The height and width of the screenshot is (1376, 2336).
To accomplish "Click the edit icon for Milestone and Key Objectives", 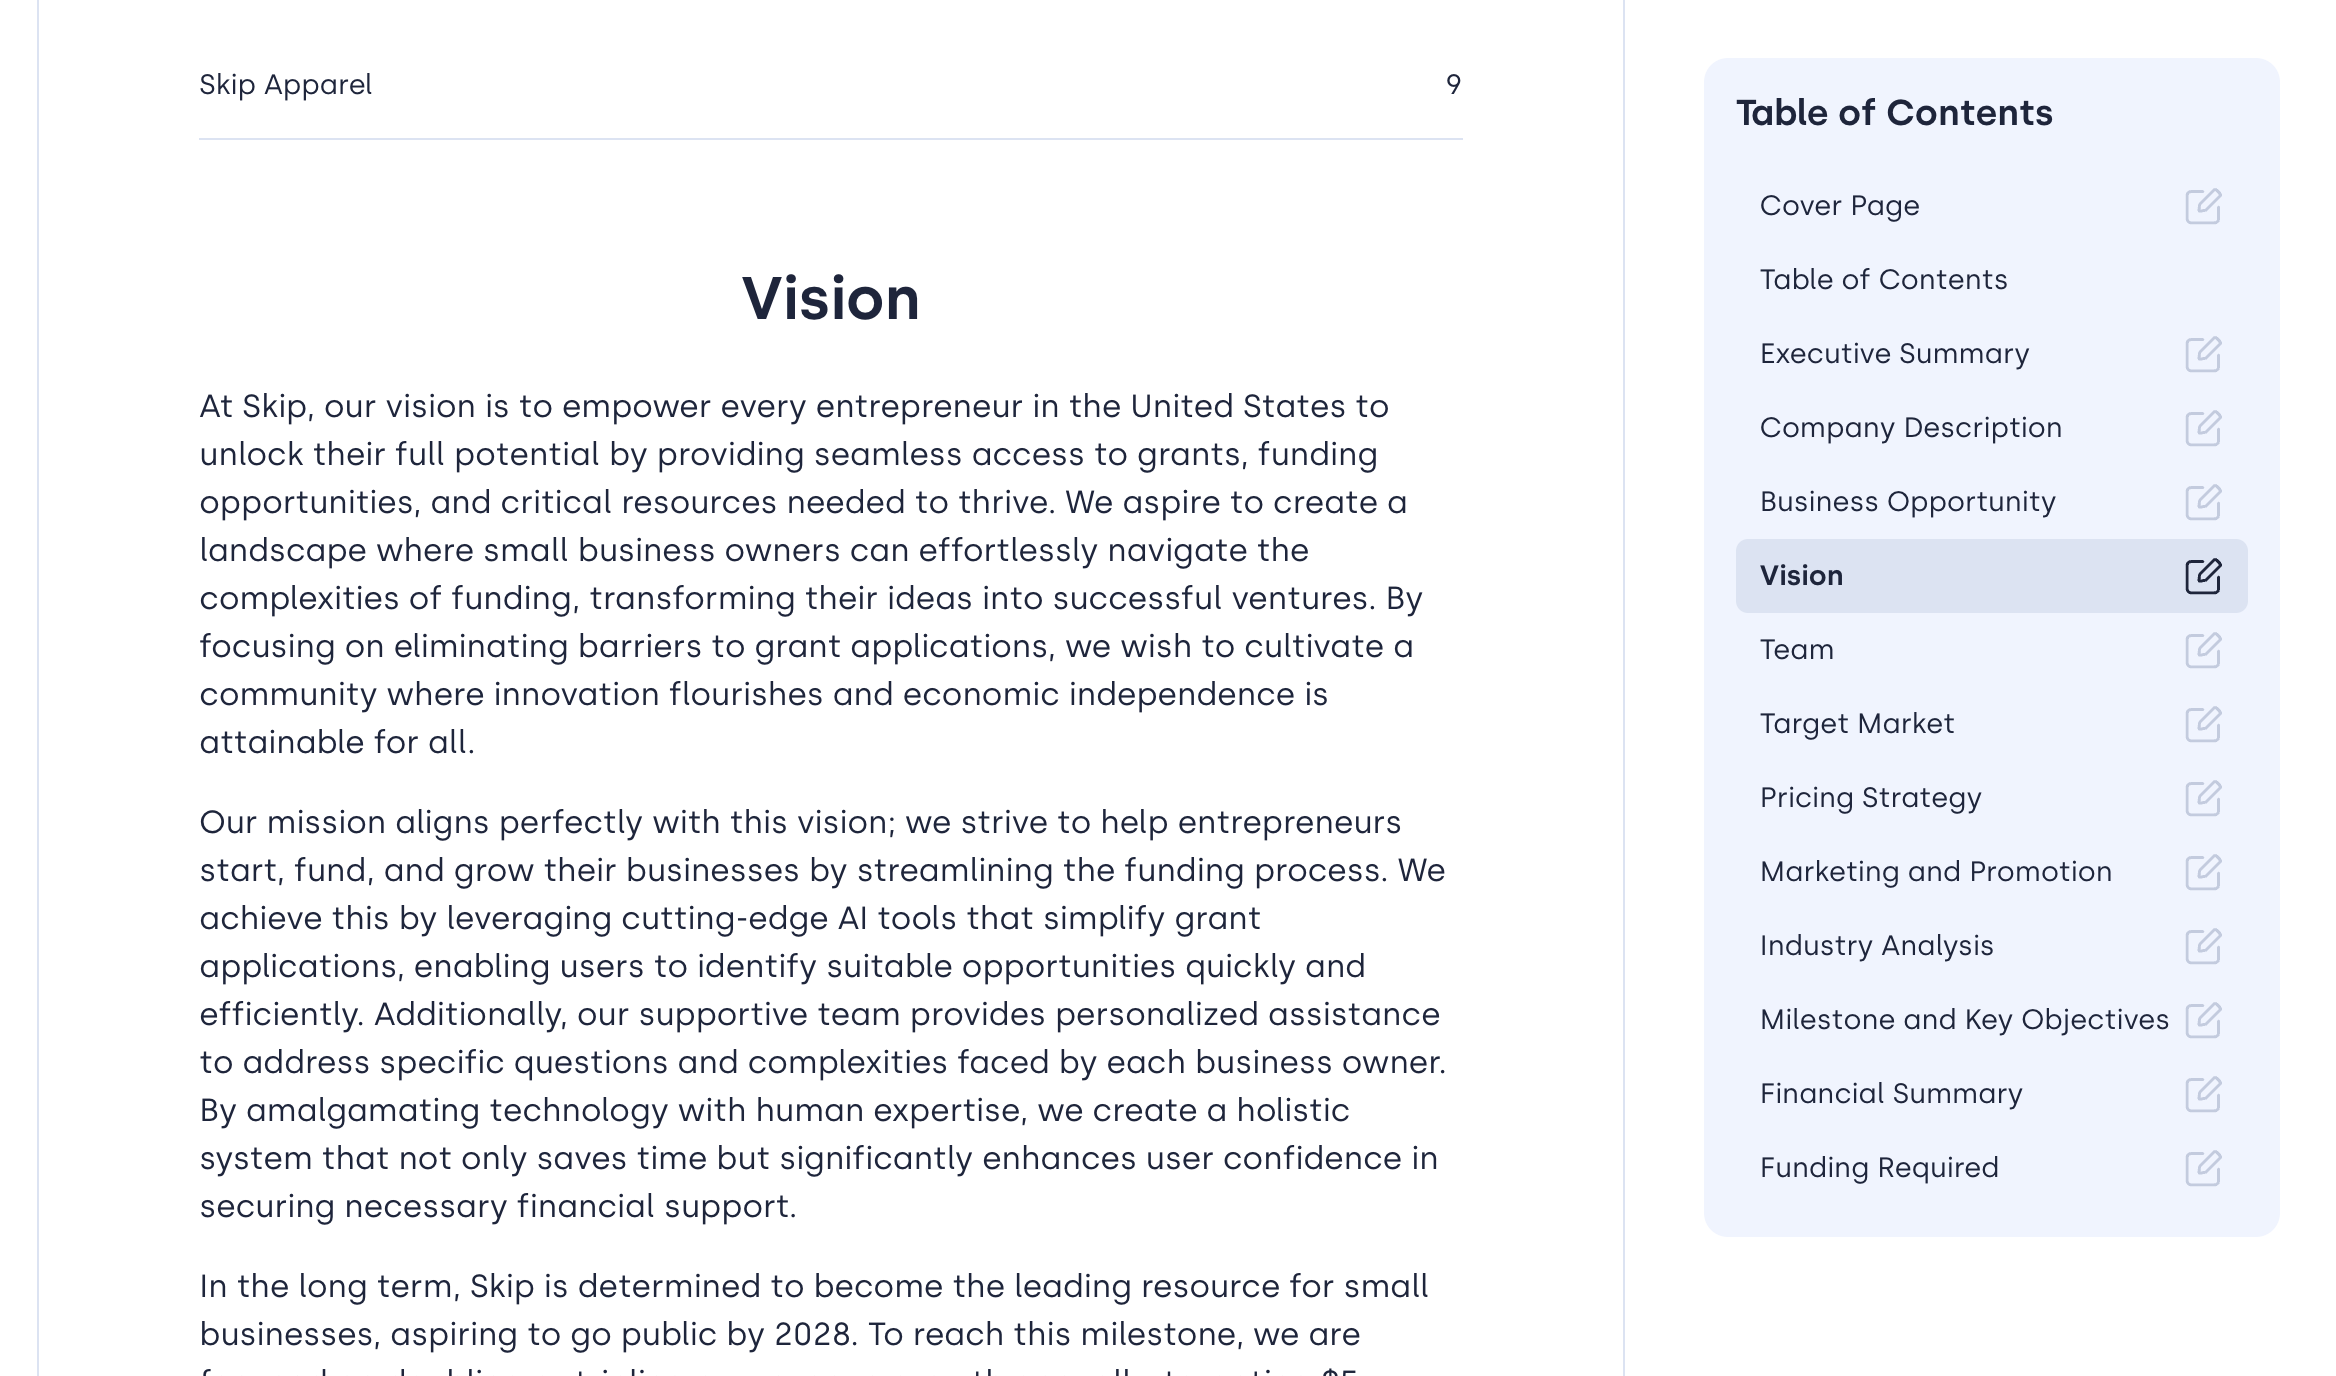I will (x=2203, y=1020).
